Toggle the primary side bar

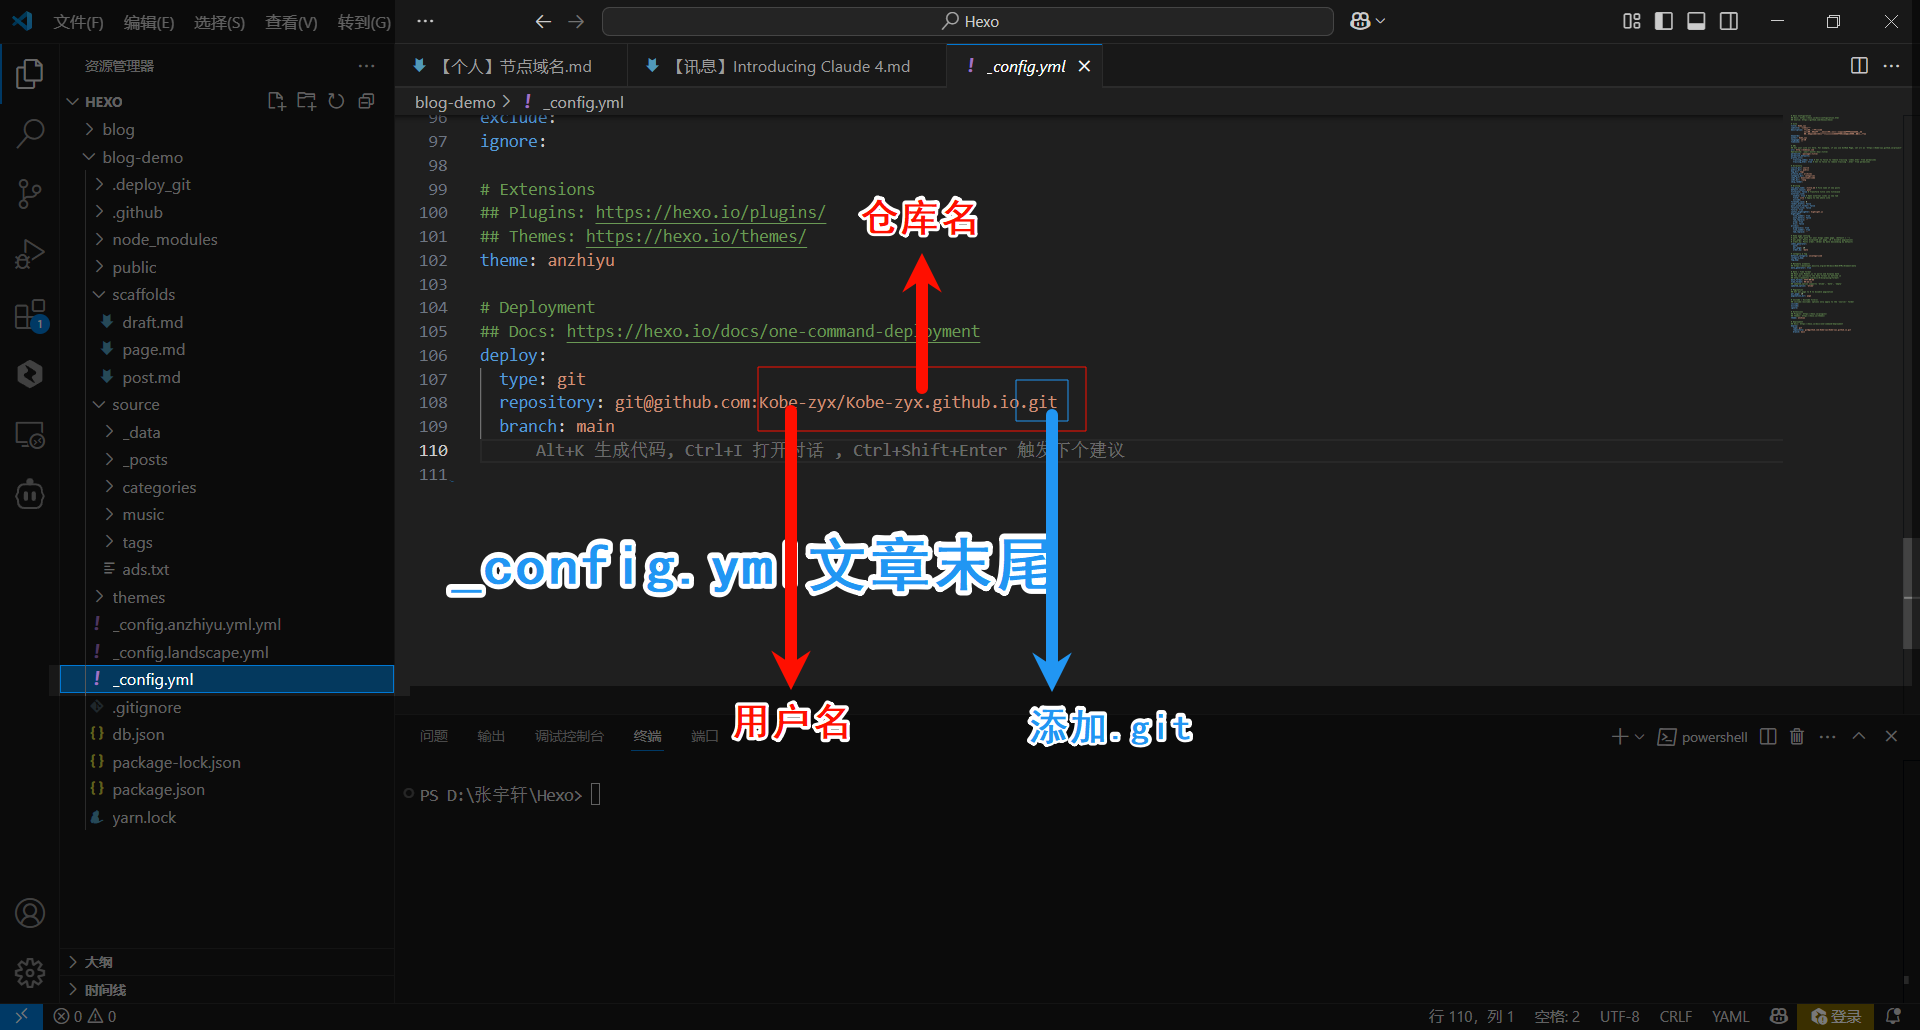[x=1664, y=21]
